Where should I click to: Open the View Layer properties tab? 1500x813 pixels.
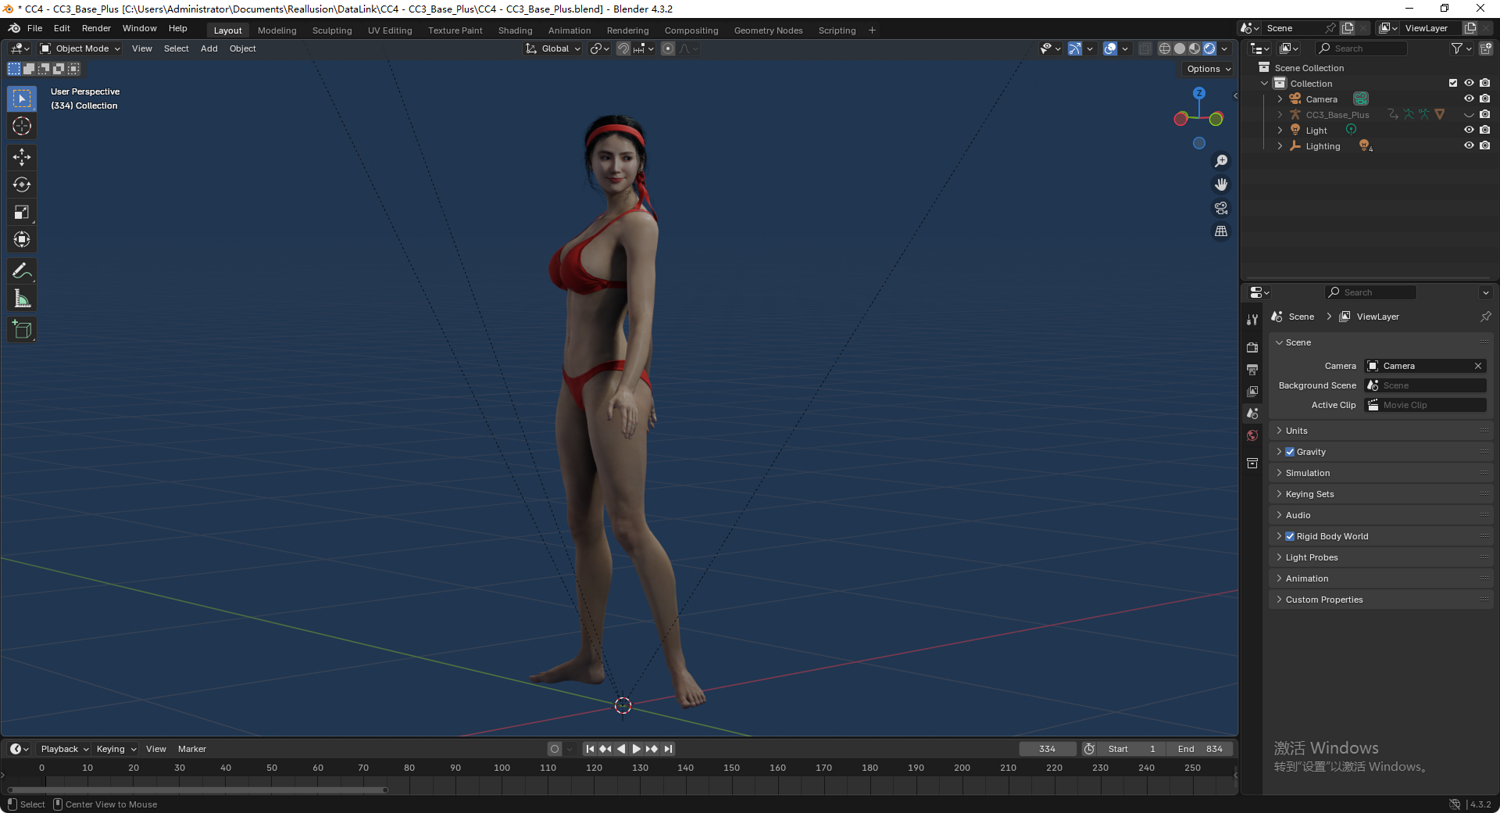pos(1252,391)
